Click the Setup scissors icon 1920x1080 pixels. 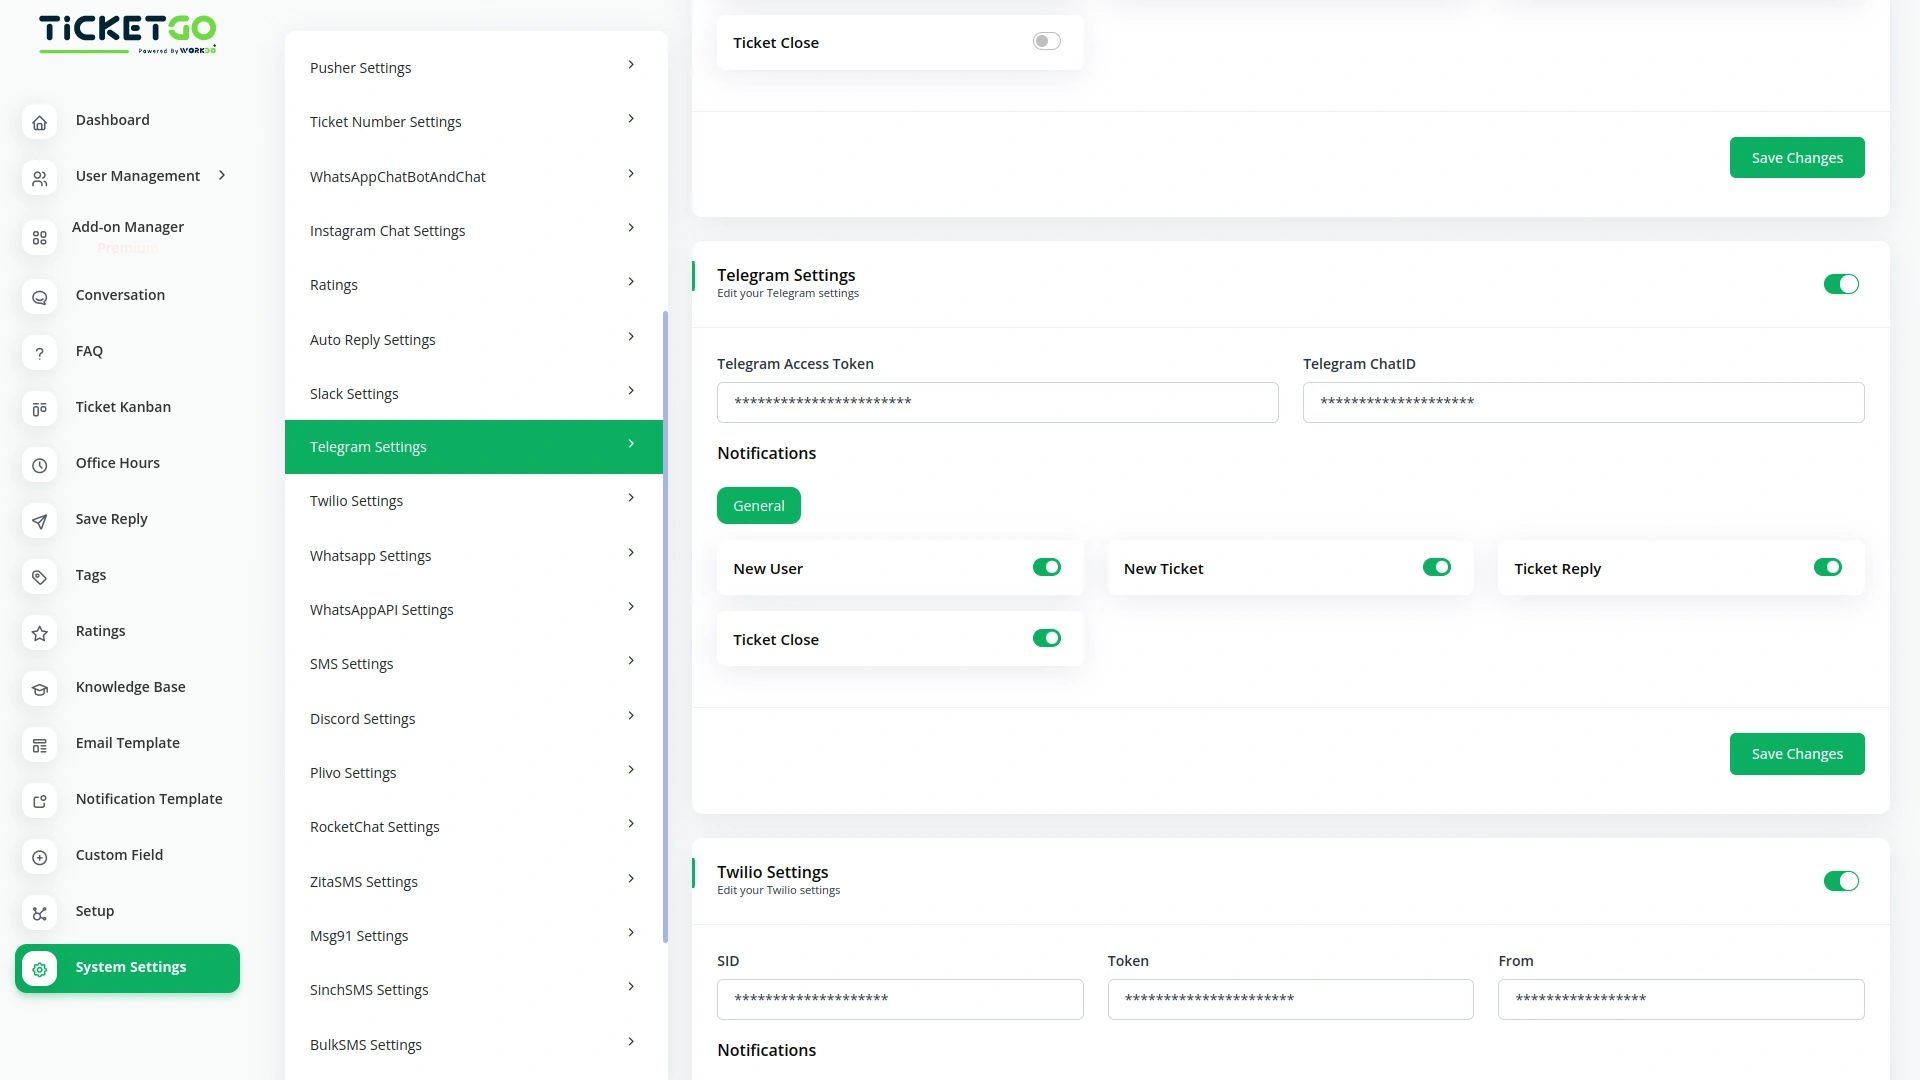[x=39, y=913]
